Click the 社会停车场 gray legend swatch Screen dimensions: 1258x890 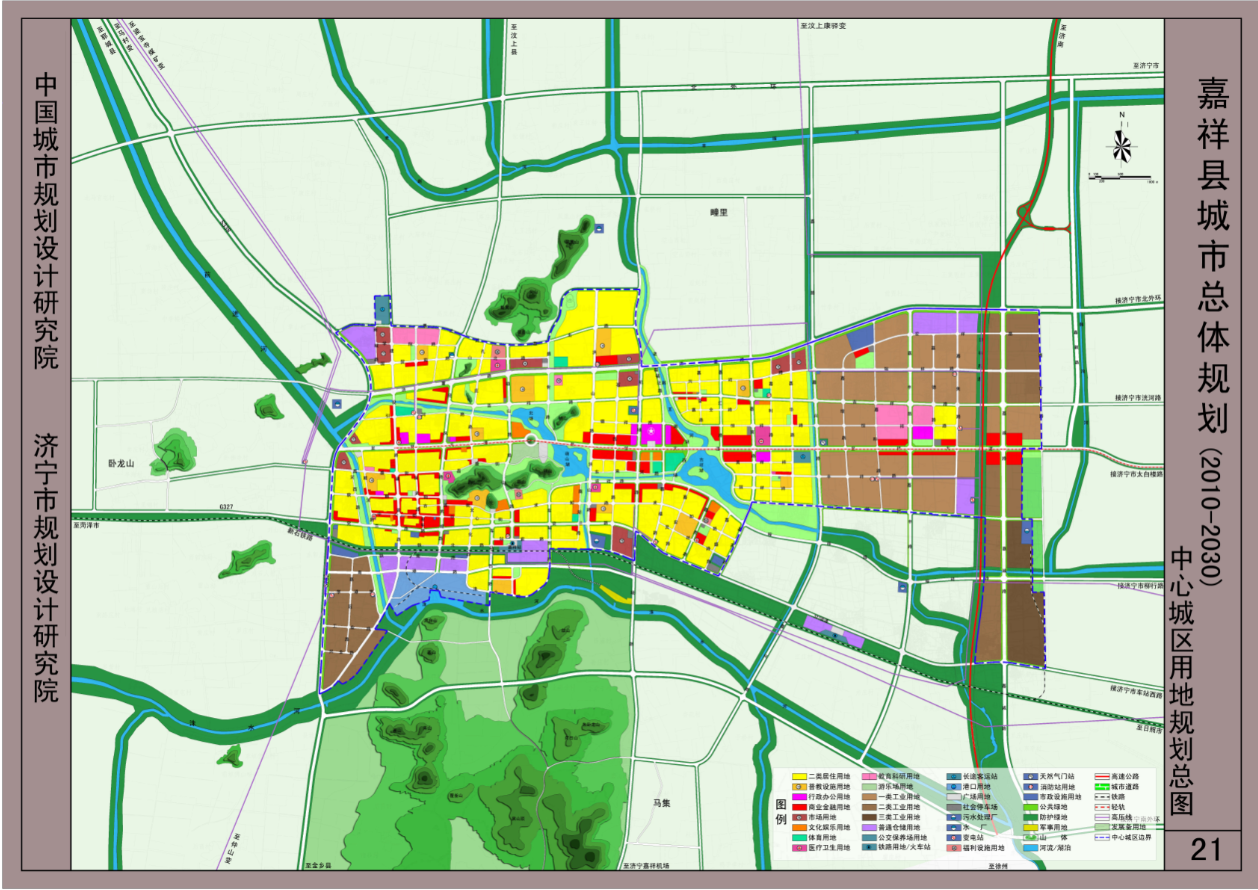coord(953,807)
